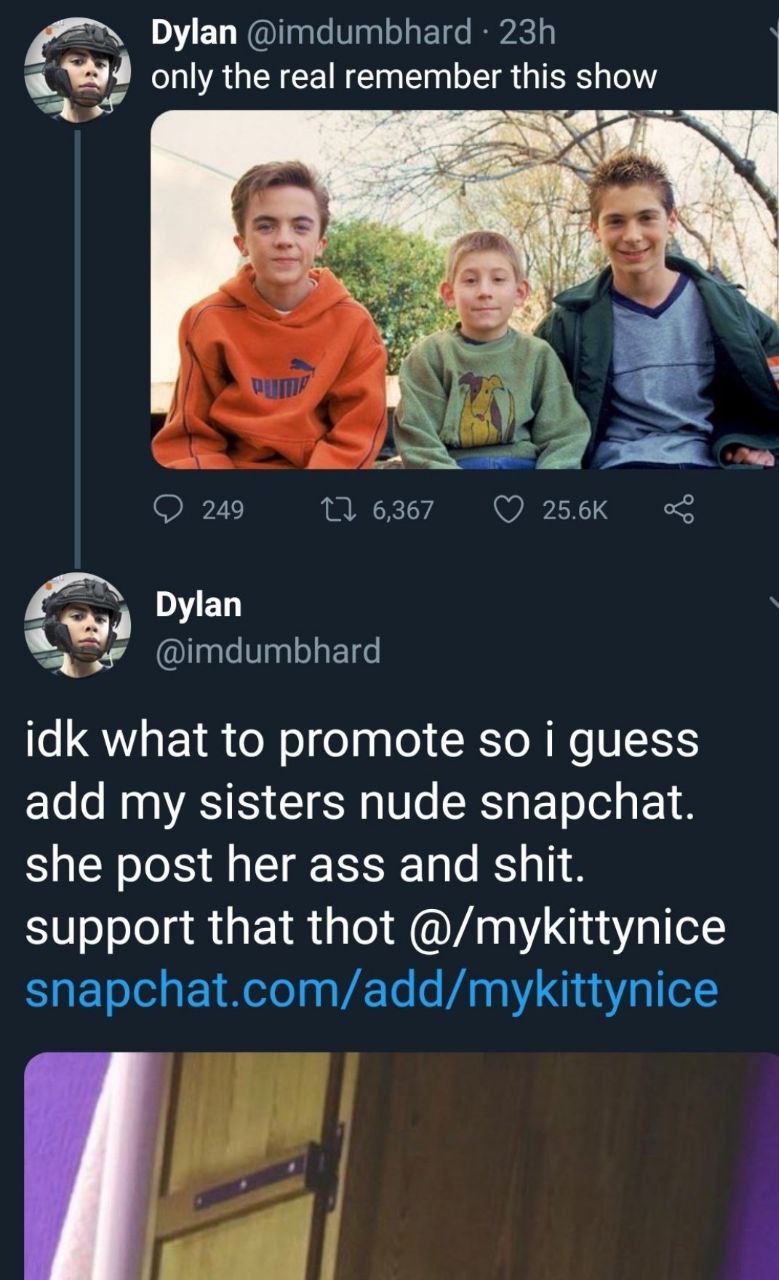Expand the second tweet's options chevron
The height and width of the screenshot is (1280, 779).
[x=773, y=601]
